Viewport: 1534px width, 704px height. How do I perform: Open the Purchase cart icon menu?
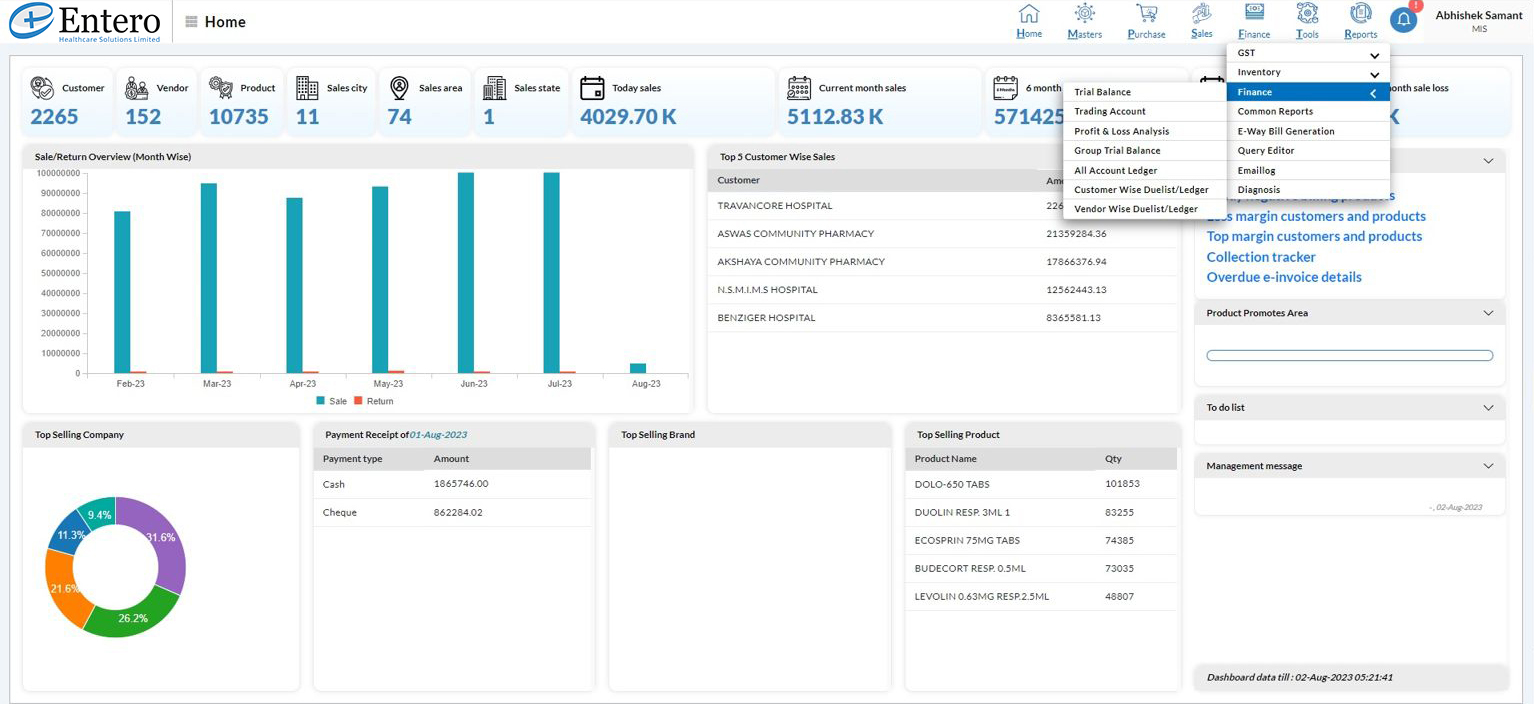click(x=1146, y=15)
